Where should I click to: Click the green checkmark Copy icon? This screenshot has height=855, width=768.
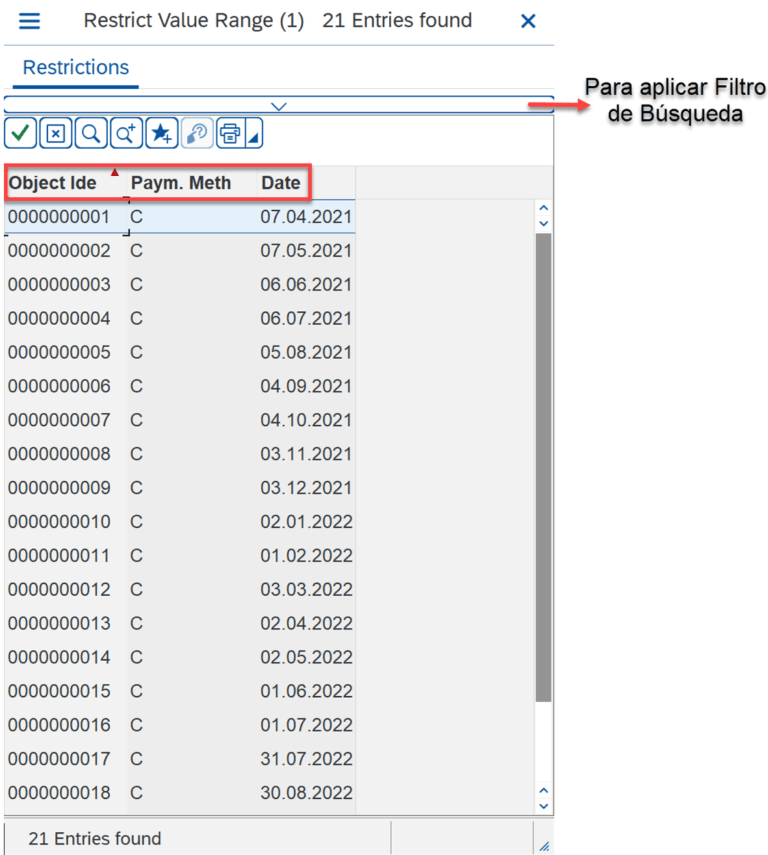point(21,133)
